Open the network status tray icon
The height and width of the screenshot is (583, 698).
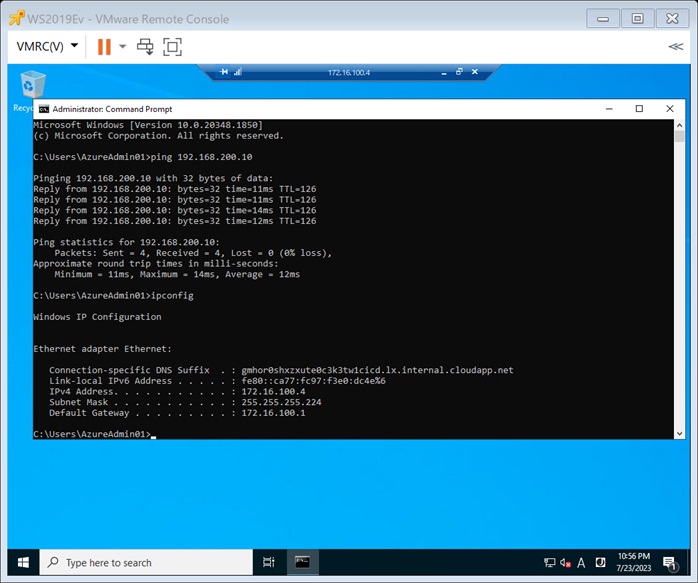(x=549, y=563)
